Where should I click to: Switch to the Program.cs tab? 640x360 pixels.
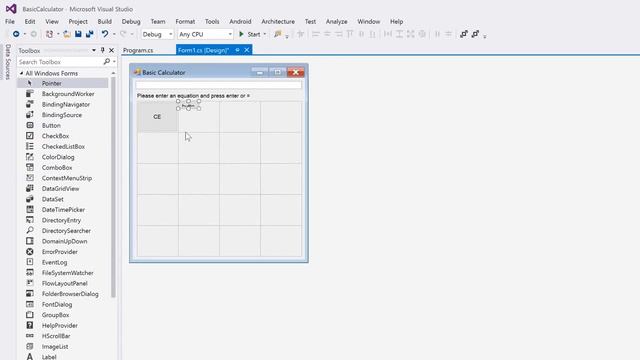(138, 50)
